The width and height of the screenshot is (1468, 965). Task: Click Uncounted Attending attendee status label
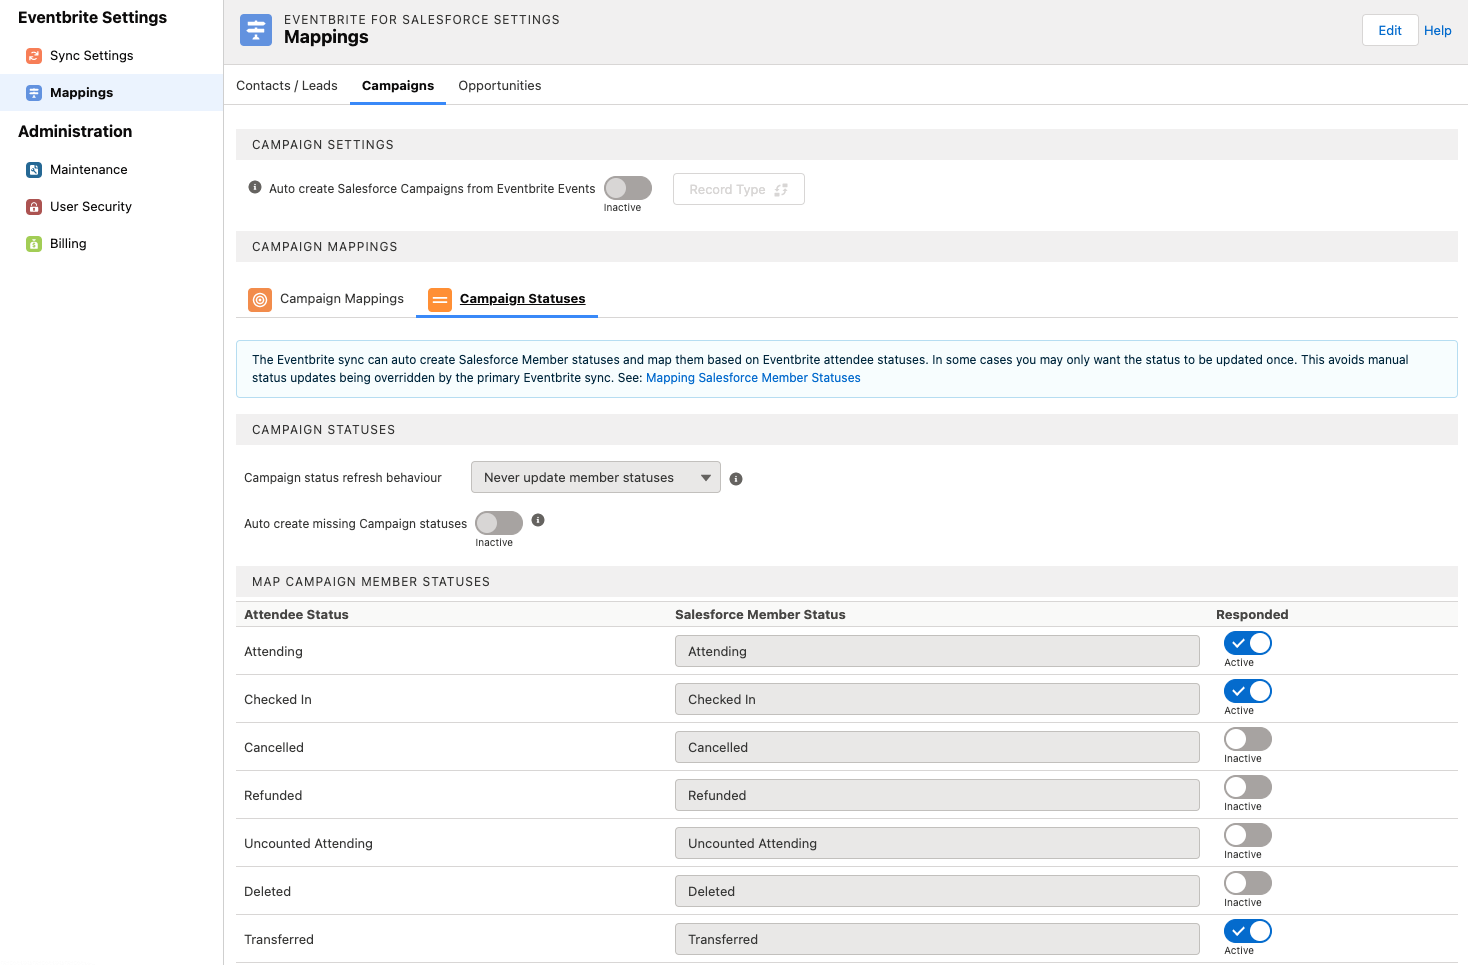click(x=308, y=844)
